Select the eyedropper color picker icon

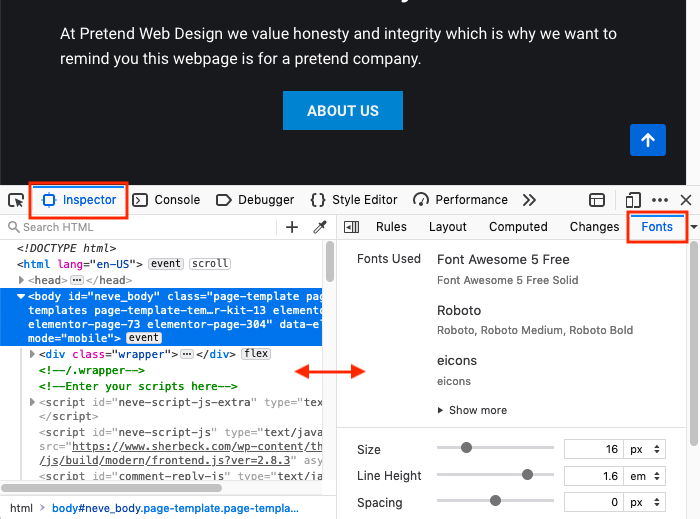click(320, 227)
